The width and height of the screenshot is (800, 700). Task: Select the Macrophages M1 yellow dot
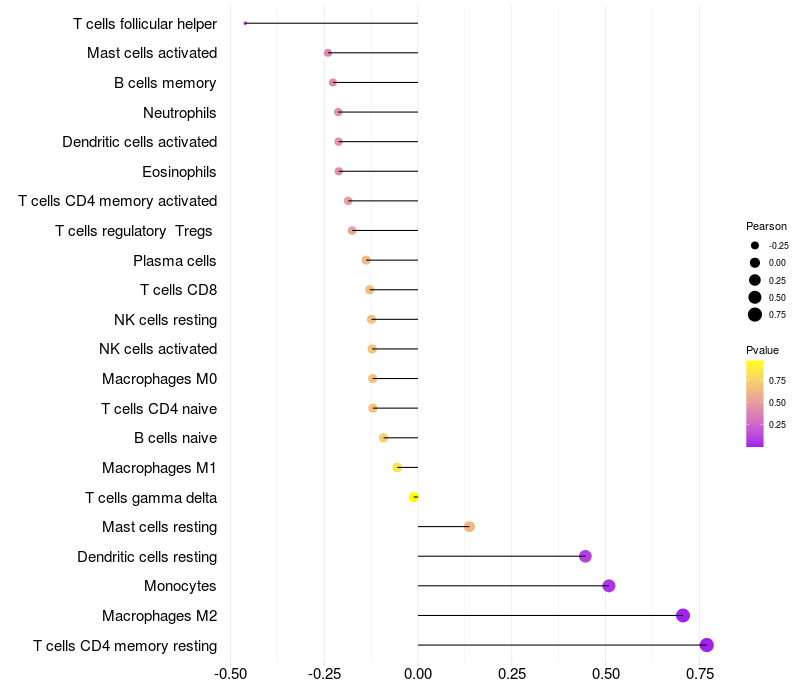397,467
